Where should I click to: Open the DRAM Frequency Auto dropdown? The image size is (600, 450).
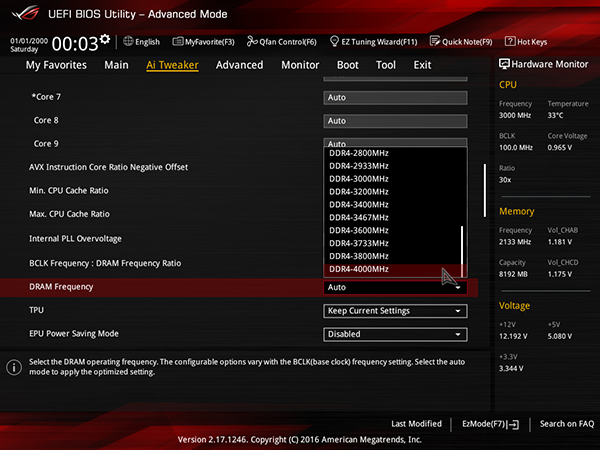tap(395, 287)
